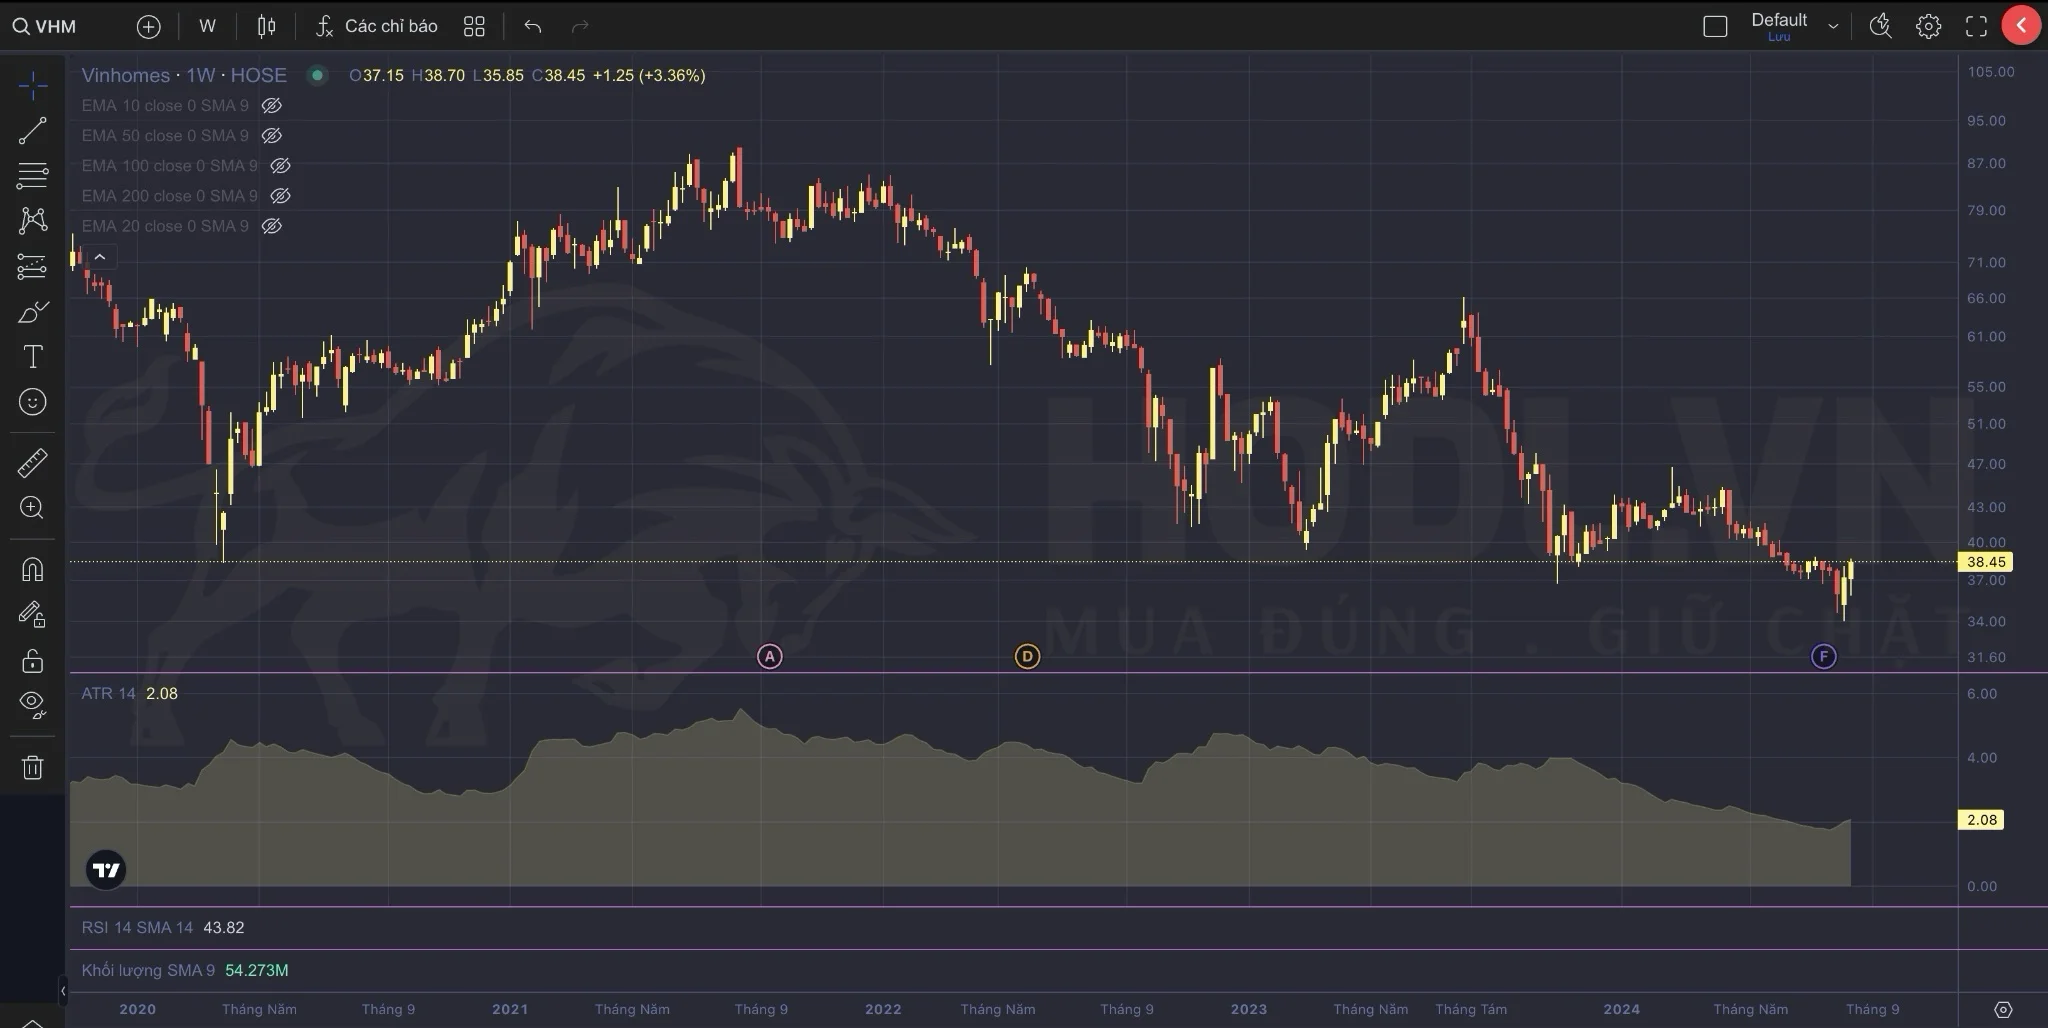This screenshot has width=2048, height=1028.
Task: Select the brush drawing tool
Action: click(32, 312)
